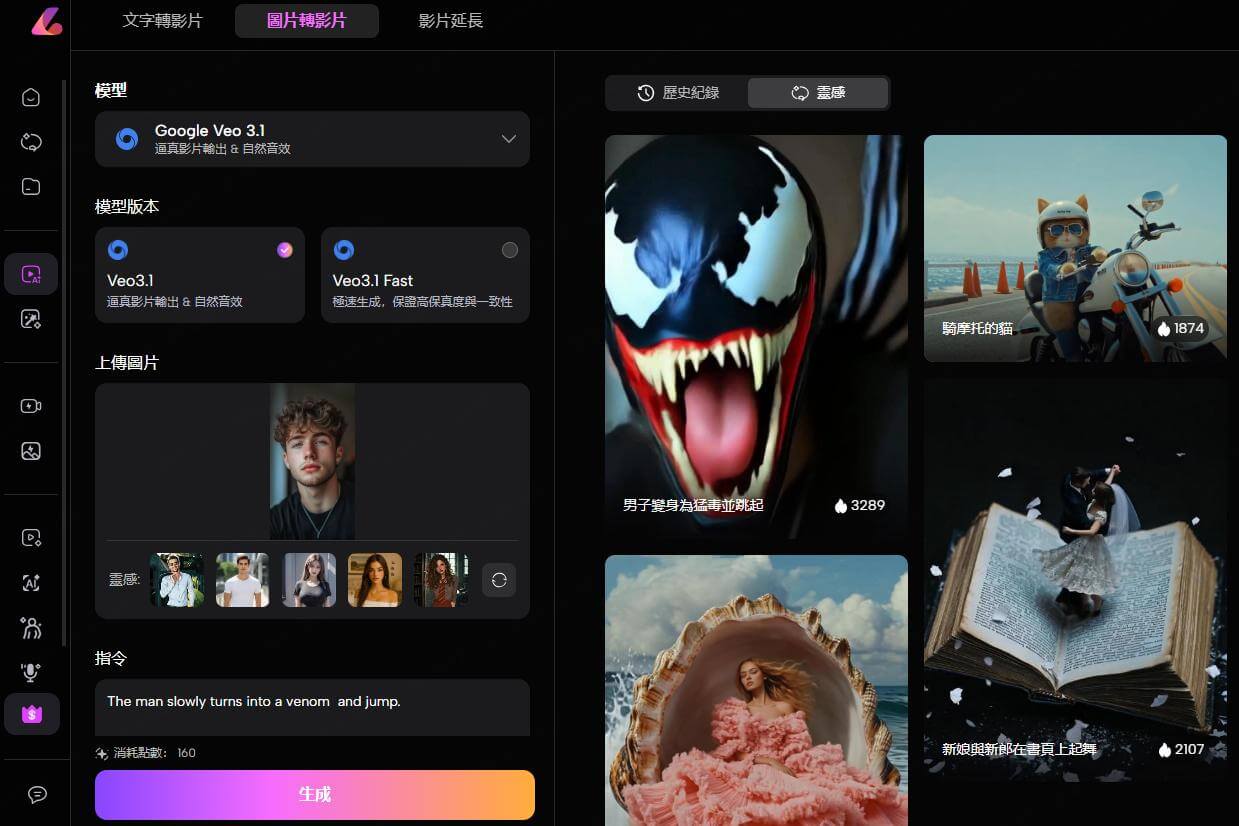Click the lightning video camera sidebar icon
1239x826 pixels.
pos(31,406)
